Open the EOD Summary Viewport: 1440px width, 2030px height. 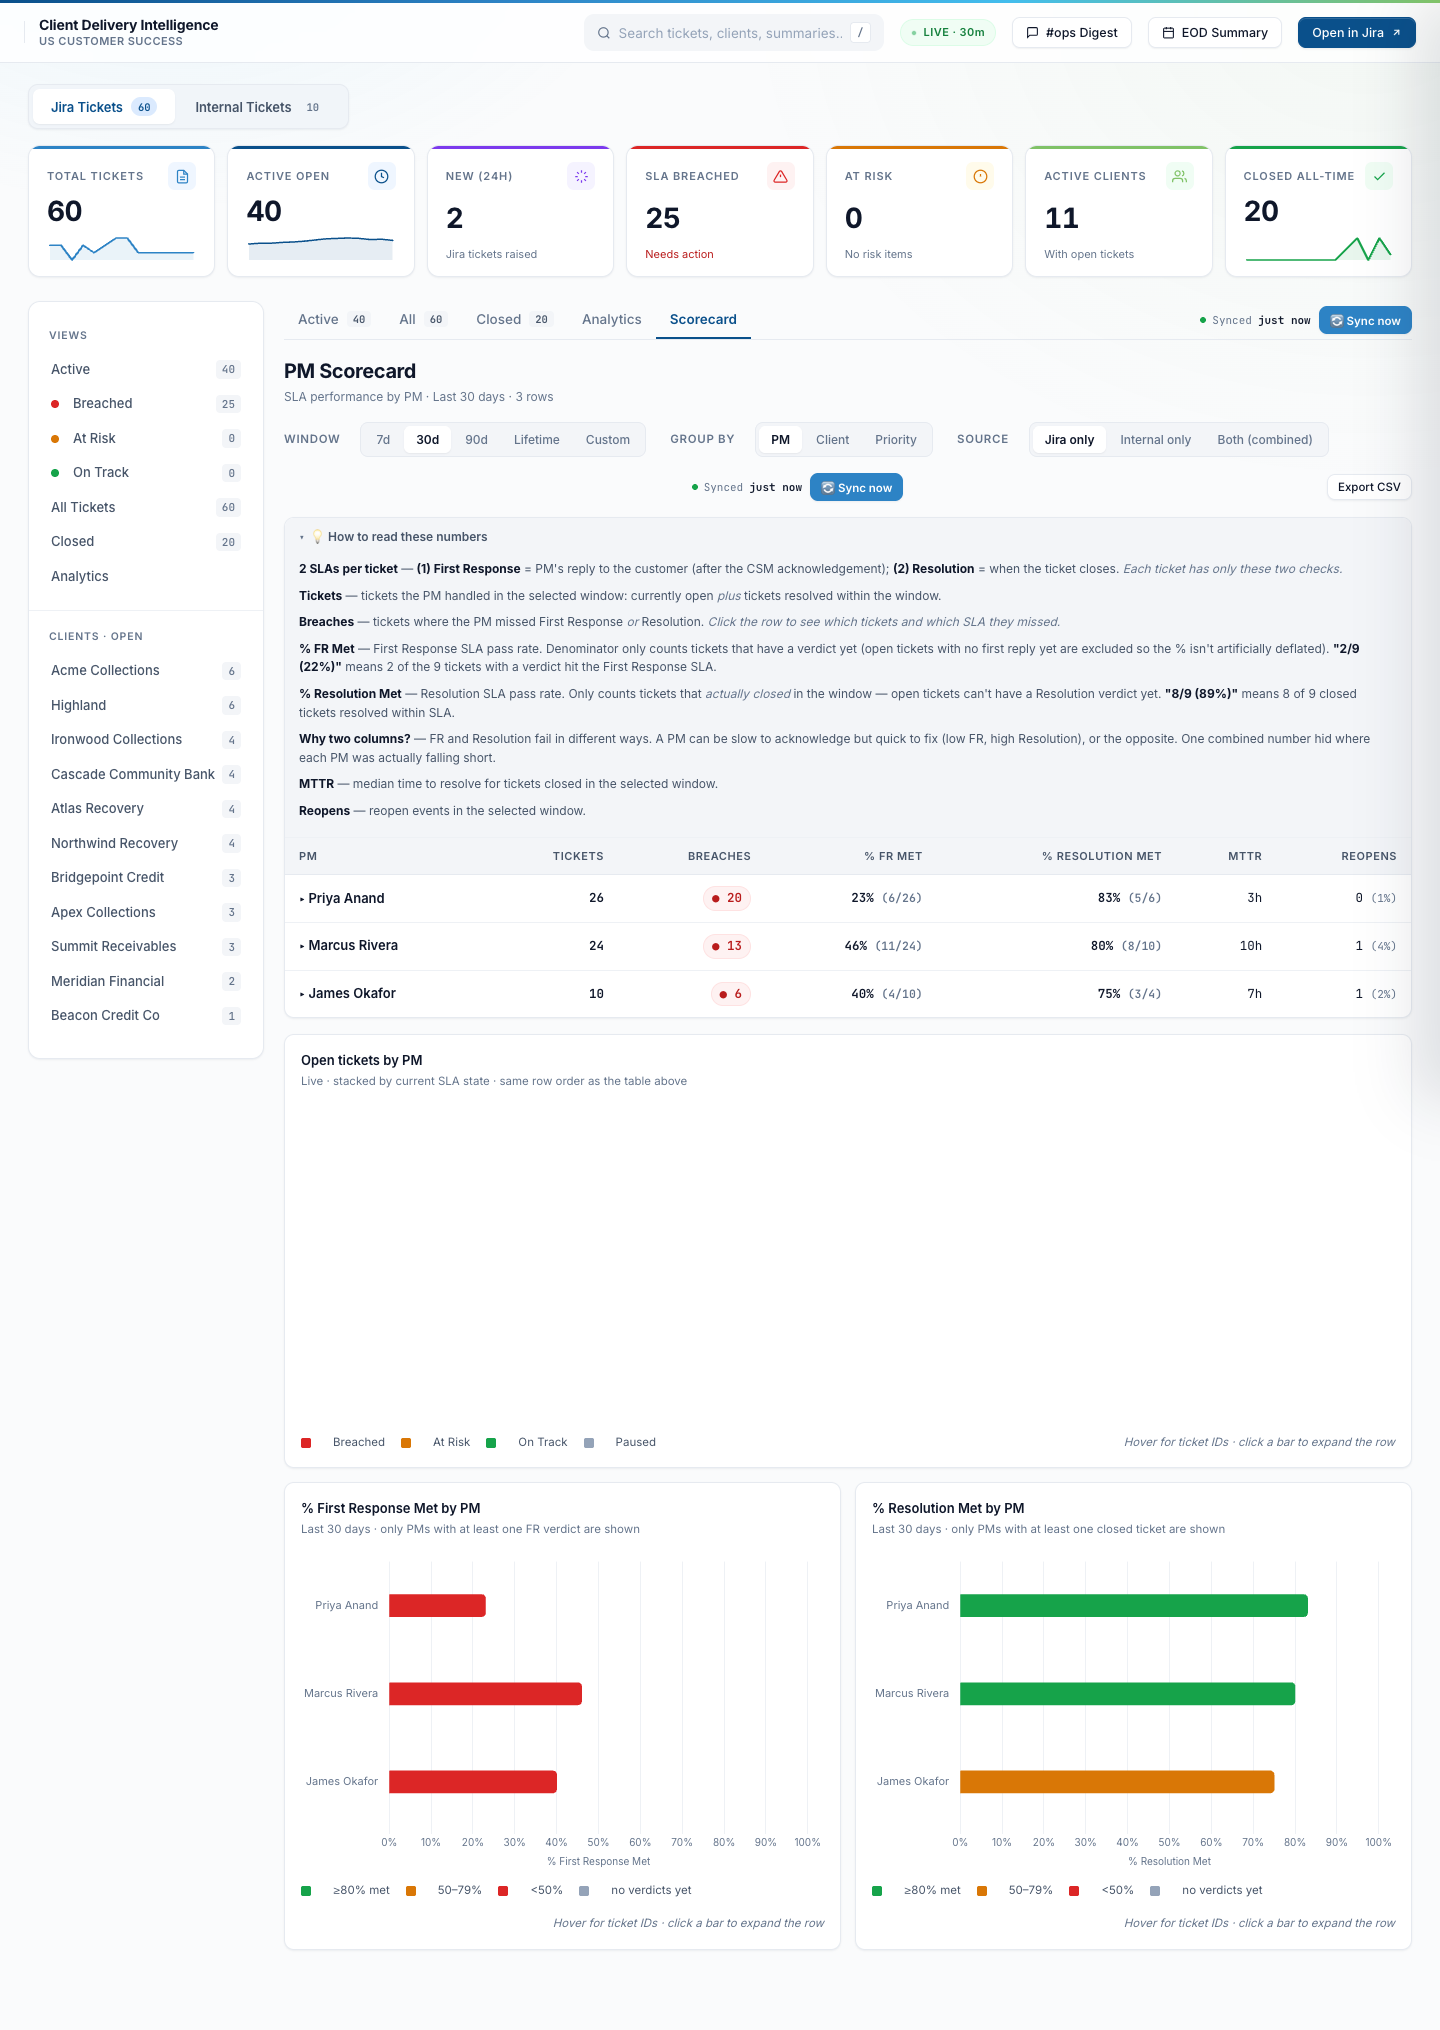pos(1214,33)
